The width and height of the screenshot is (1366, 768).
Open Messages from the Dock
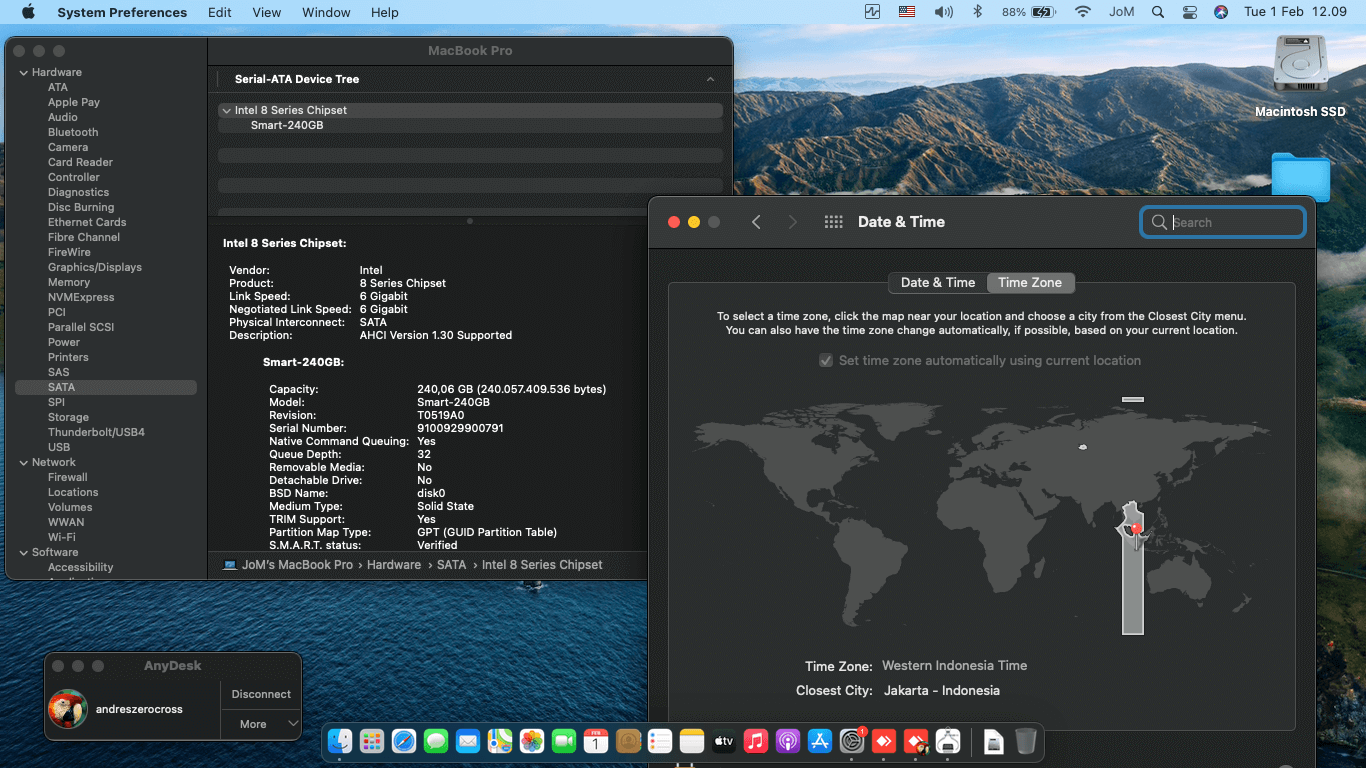(436, 741)
